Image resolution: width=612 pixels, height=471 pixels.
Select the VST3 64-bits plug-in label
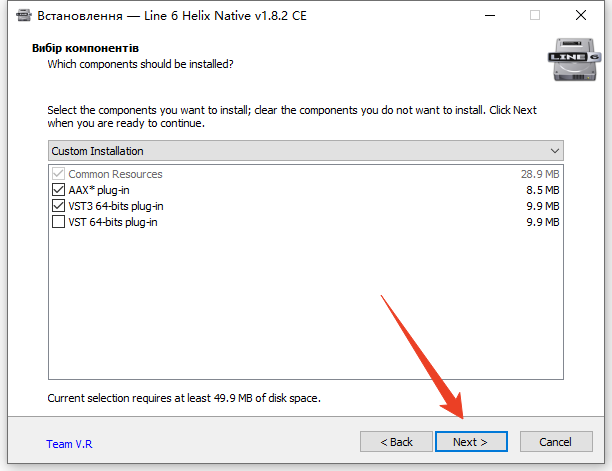(116, 206)
